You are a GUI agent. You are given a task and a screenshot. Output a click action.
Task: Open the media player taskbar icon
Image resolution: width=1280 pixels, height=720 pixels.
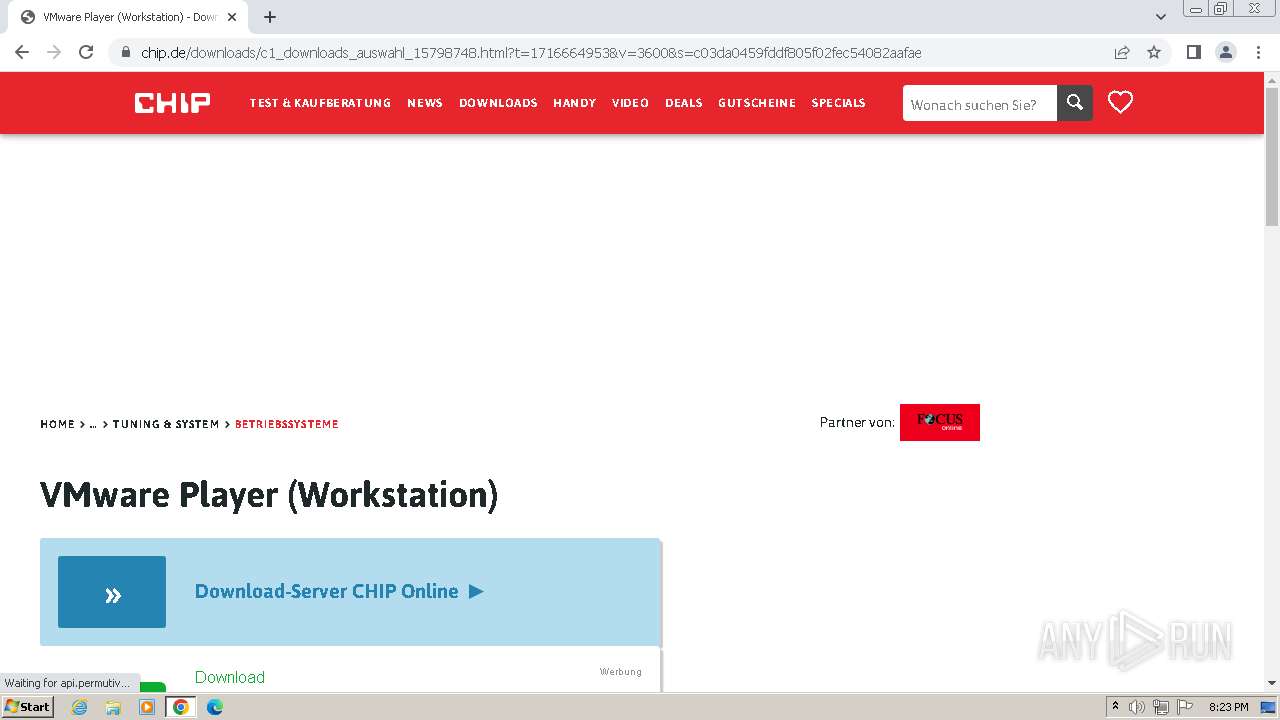pos(147,707)
